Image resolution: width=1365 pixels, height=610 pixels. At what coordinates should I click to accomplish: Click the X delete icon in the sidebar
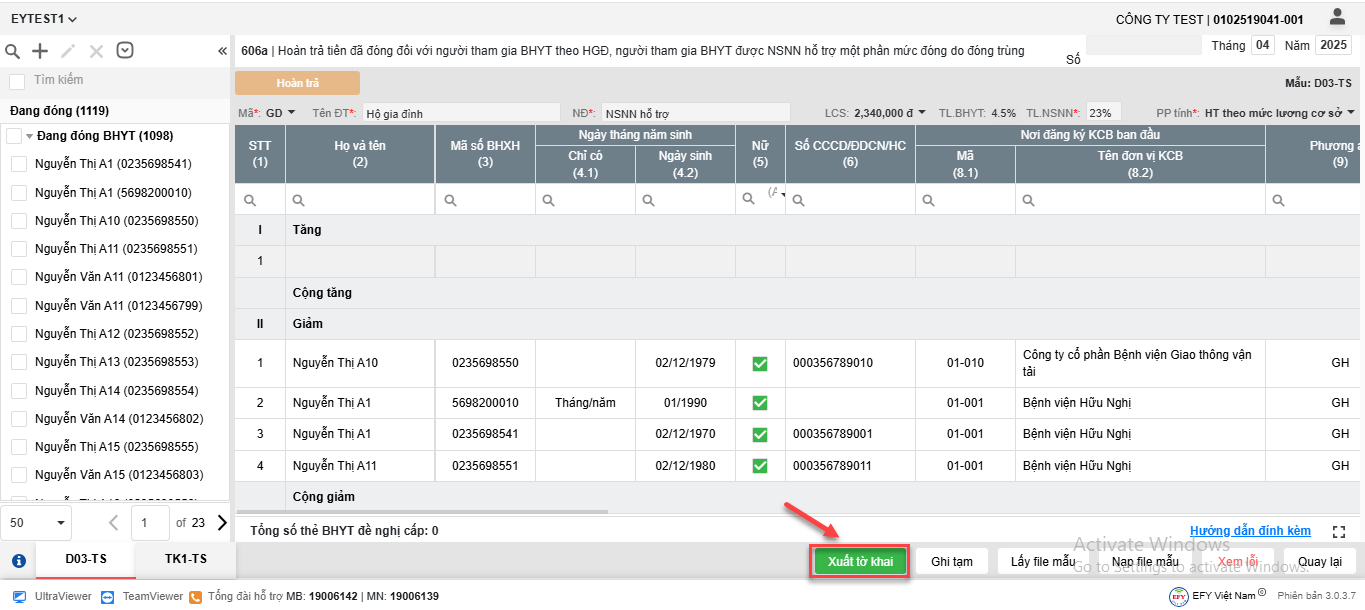pyautogui.click(x=96, y=51)
